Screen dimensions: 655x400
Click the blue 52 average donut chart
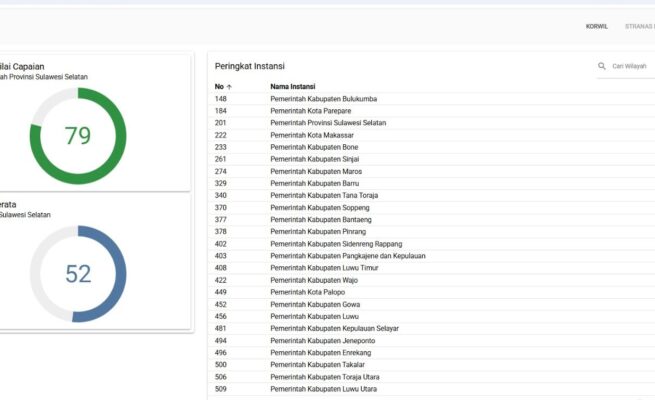[x=78, y=273]
